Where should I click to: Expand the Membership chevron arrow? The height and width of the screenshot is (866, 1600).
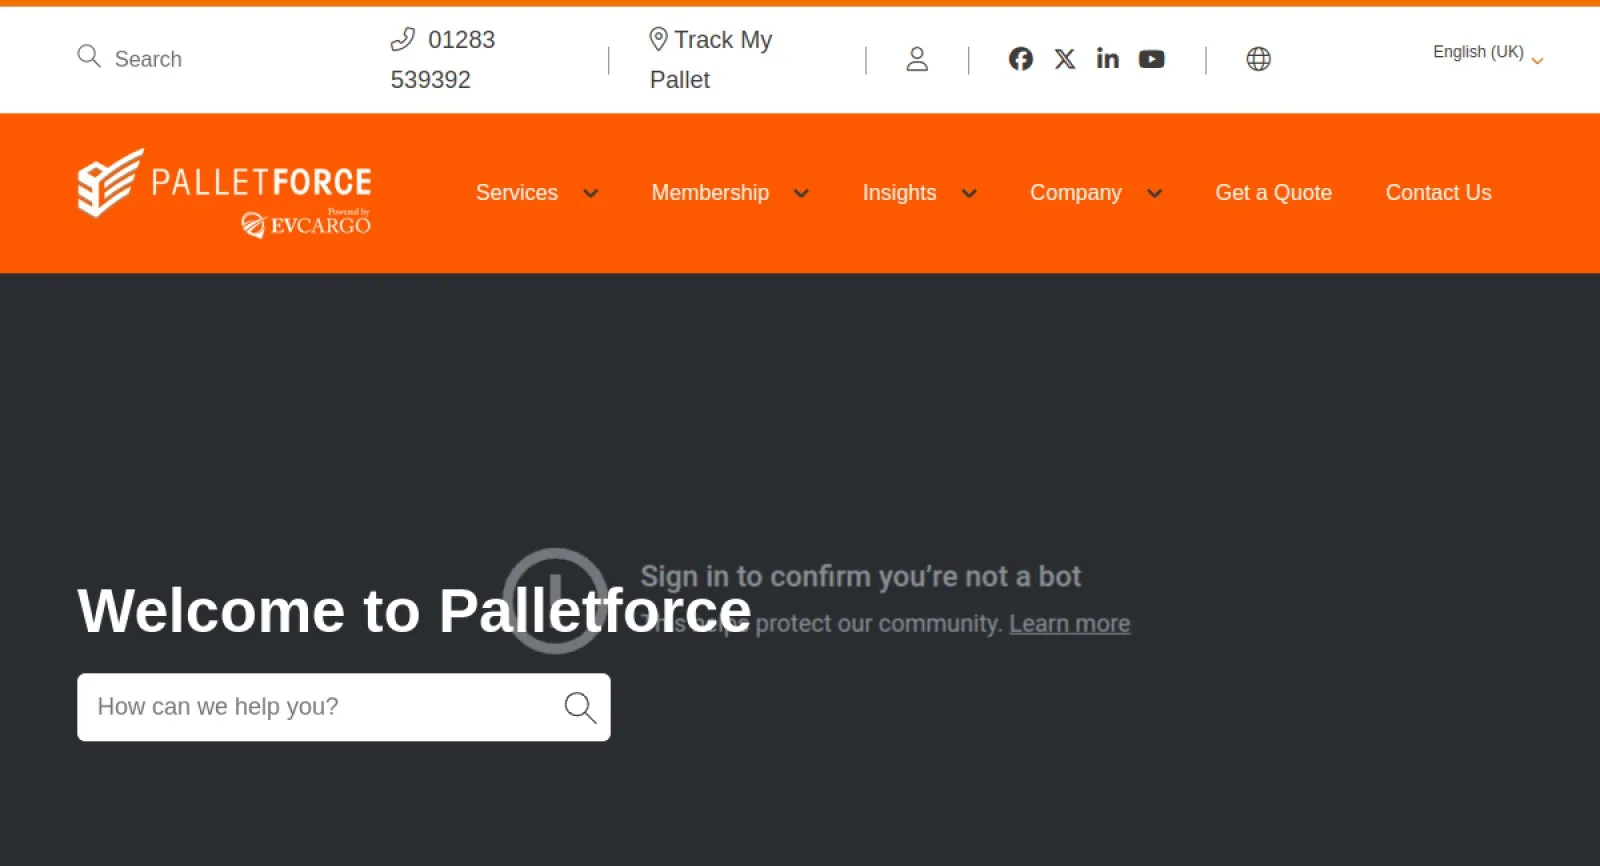801,193
